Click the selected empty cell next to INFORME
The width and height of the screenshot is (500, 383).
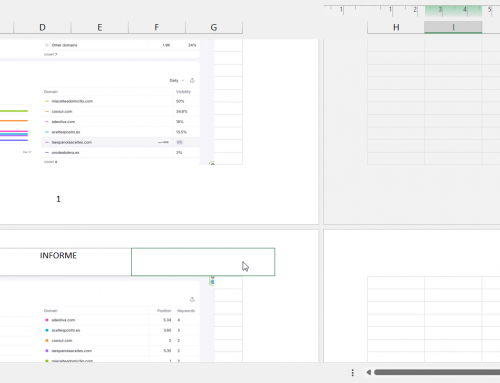point(203,262)
